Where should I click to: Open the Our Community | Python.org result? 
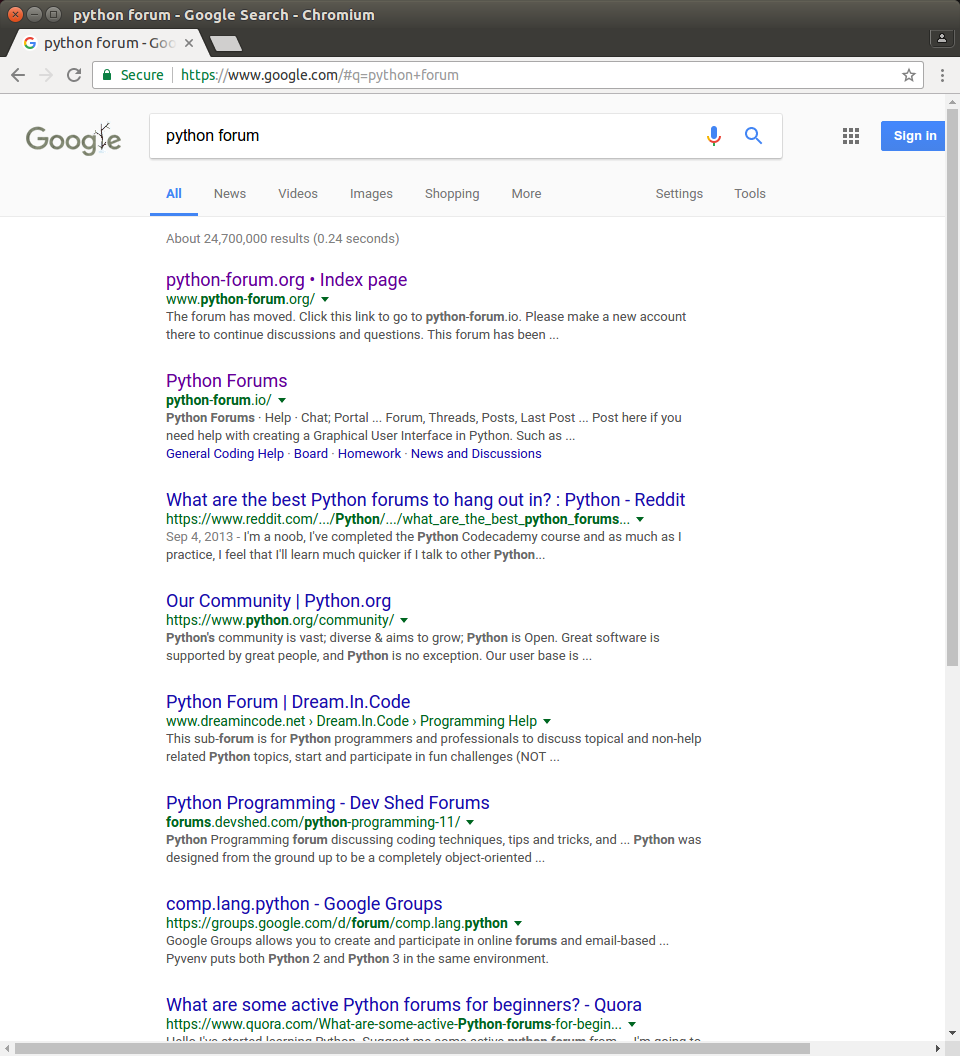pos(278,601)
